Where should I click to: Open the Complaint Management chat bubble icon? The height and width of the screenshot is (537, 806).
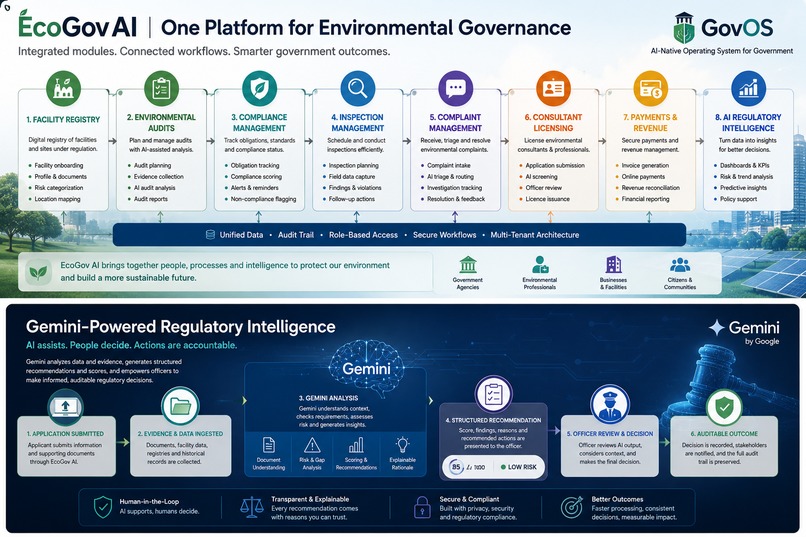pos(455,88)
